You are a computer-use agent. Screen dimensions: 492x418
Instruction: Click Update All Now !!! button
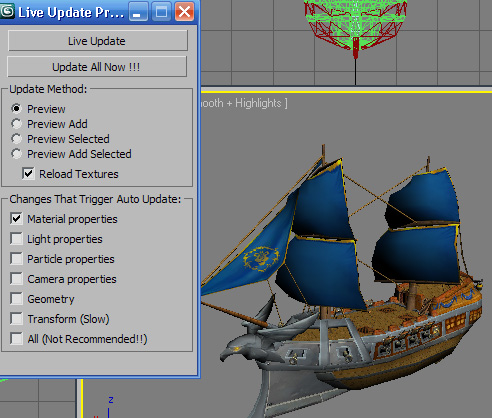(97, 67)
